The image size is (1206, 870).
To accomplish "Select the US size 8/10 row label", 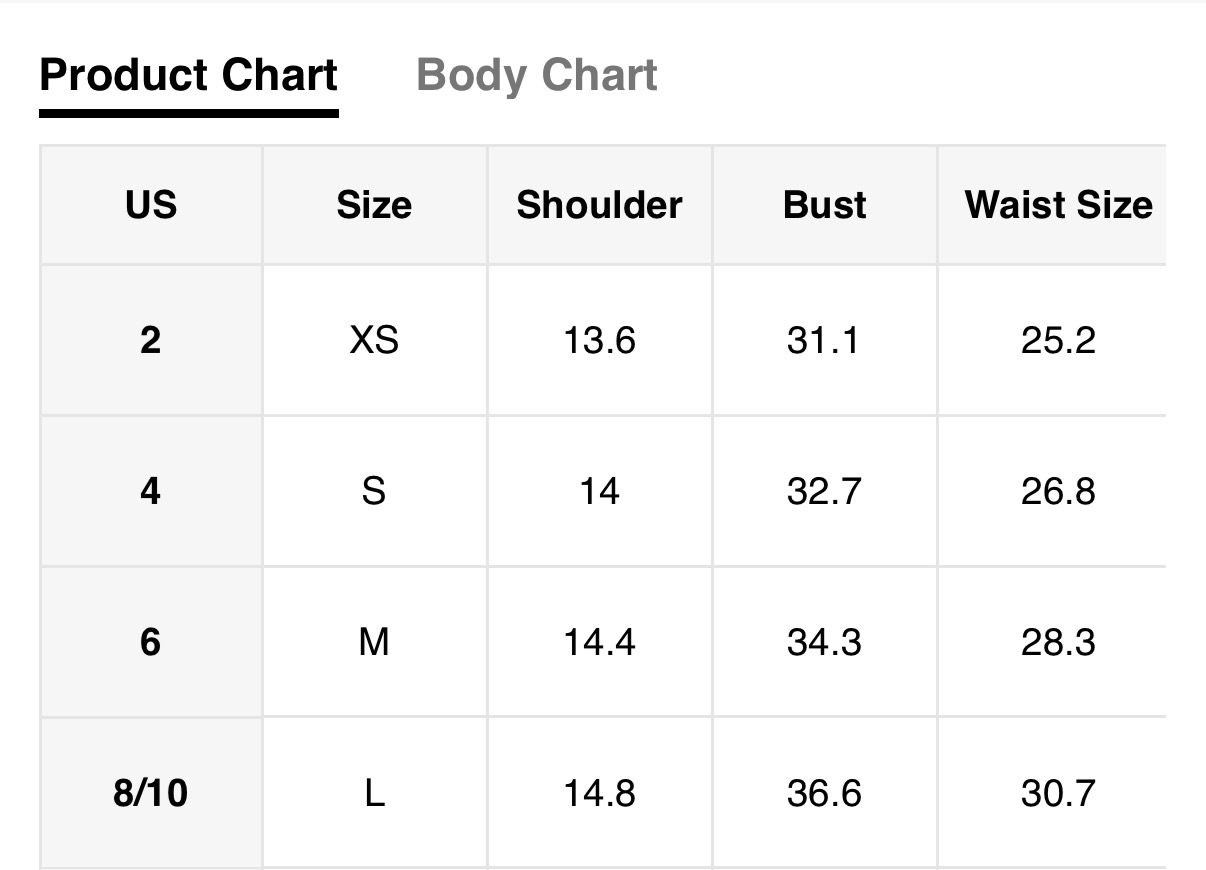I will pyautogui.click(x=151, y=793).
